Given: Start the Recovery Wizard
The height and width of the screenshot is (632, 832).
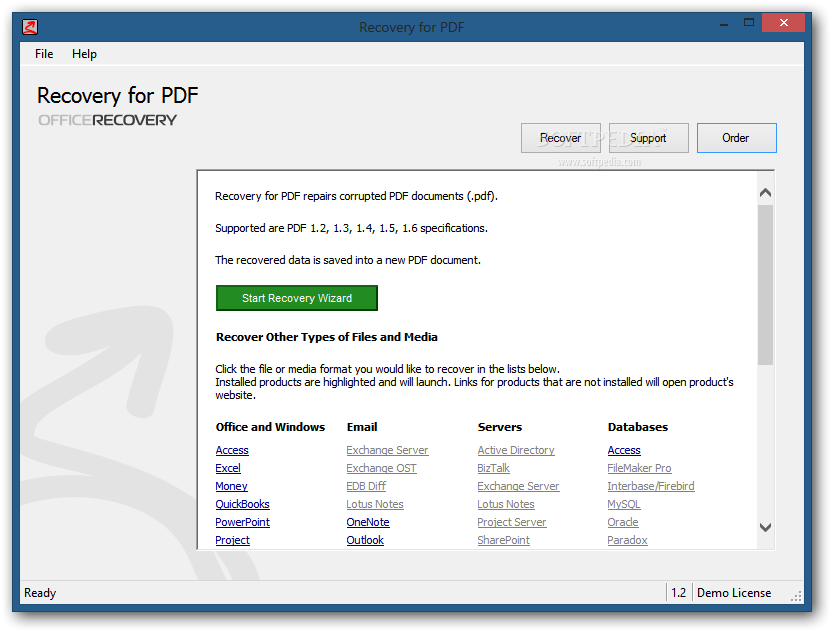Looking at the screenshot, I should (x=297, y=298).
